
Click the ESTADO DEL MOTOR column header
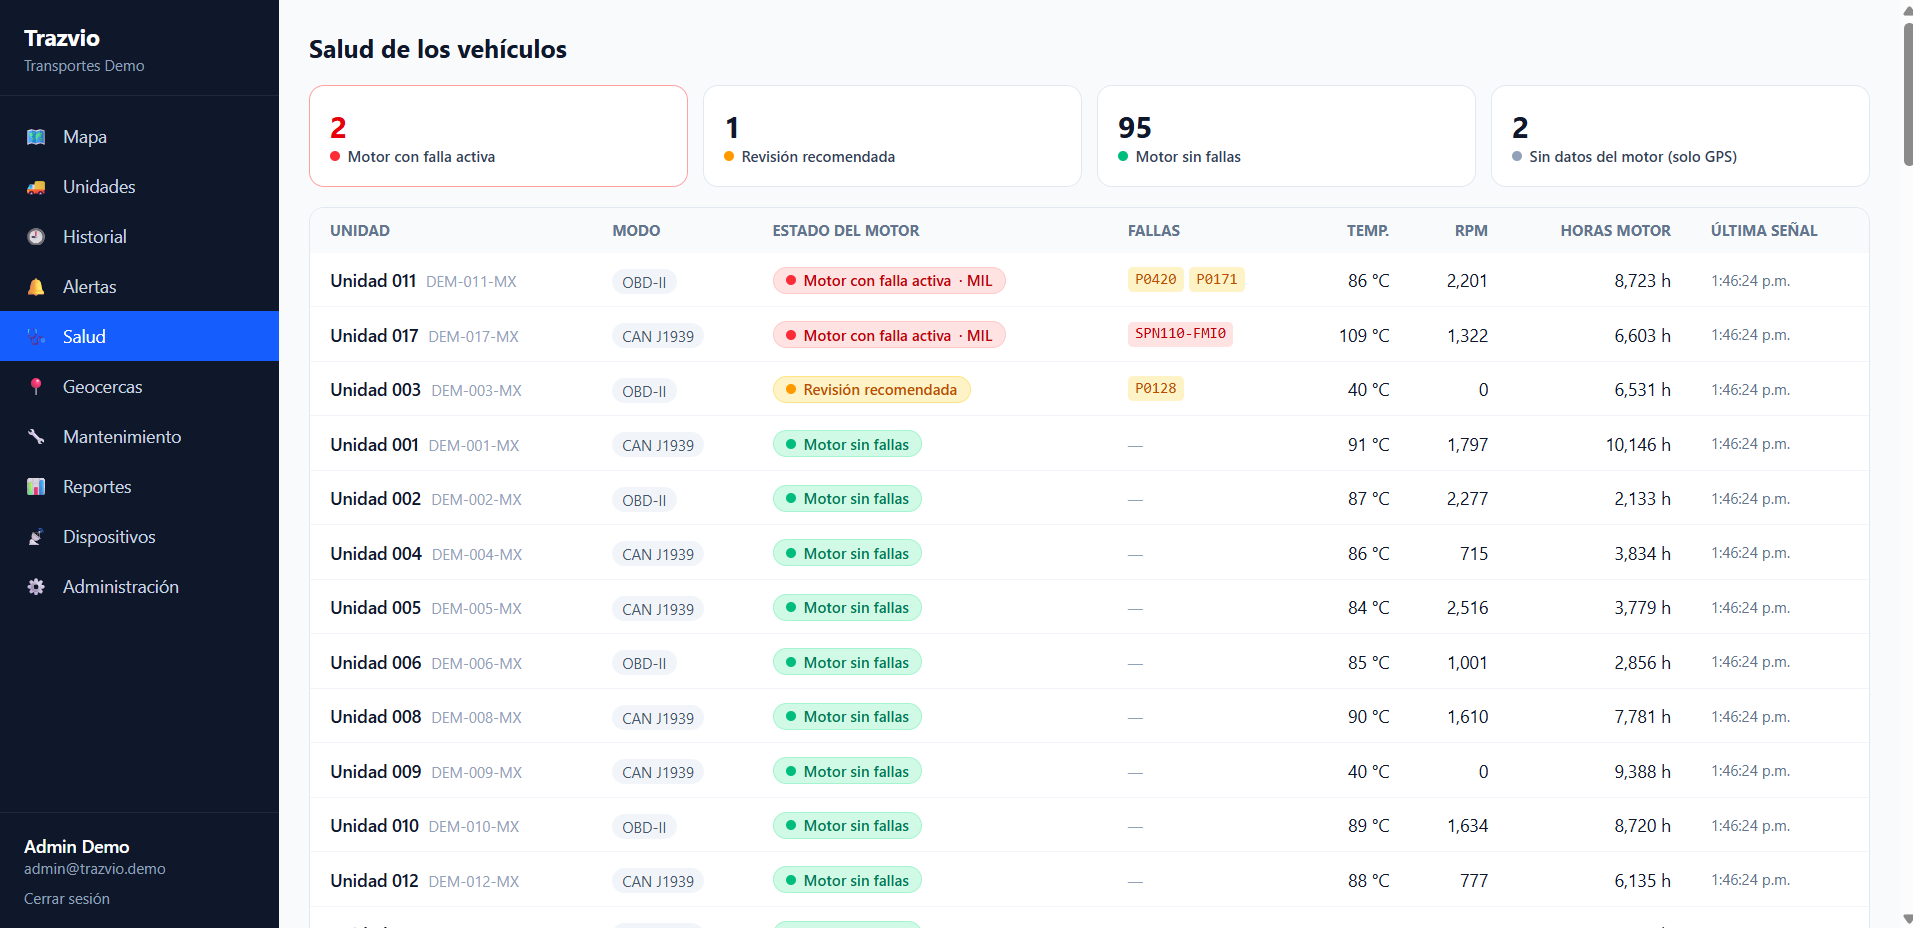pyautogui.click(x=845, y=231)
